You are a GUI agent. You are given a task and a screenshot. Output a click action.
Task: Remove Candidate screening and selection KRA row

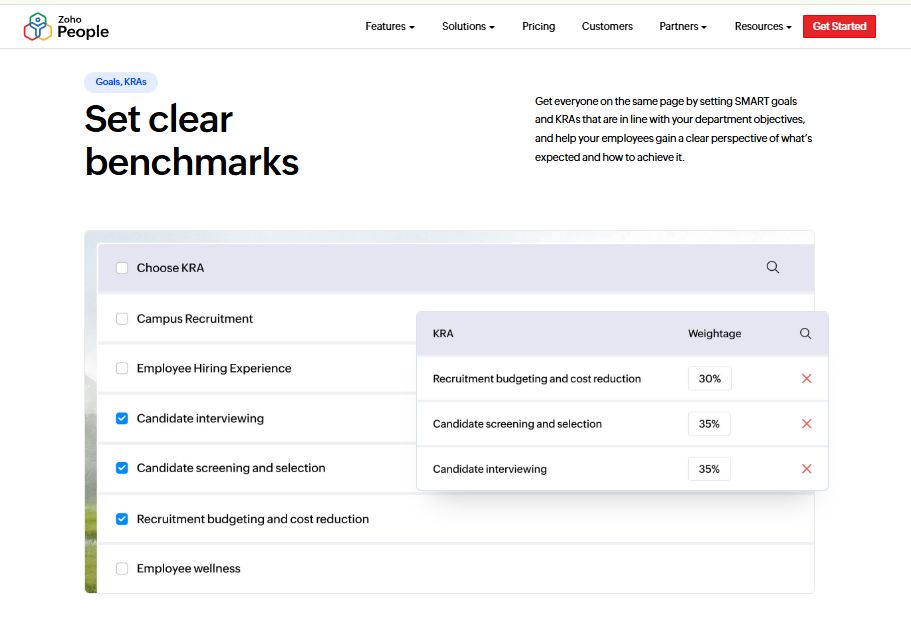[x=806, y=424]
